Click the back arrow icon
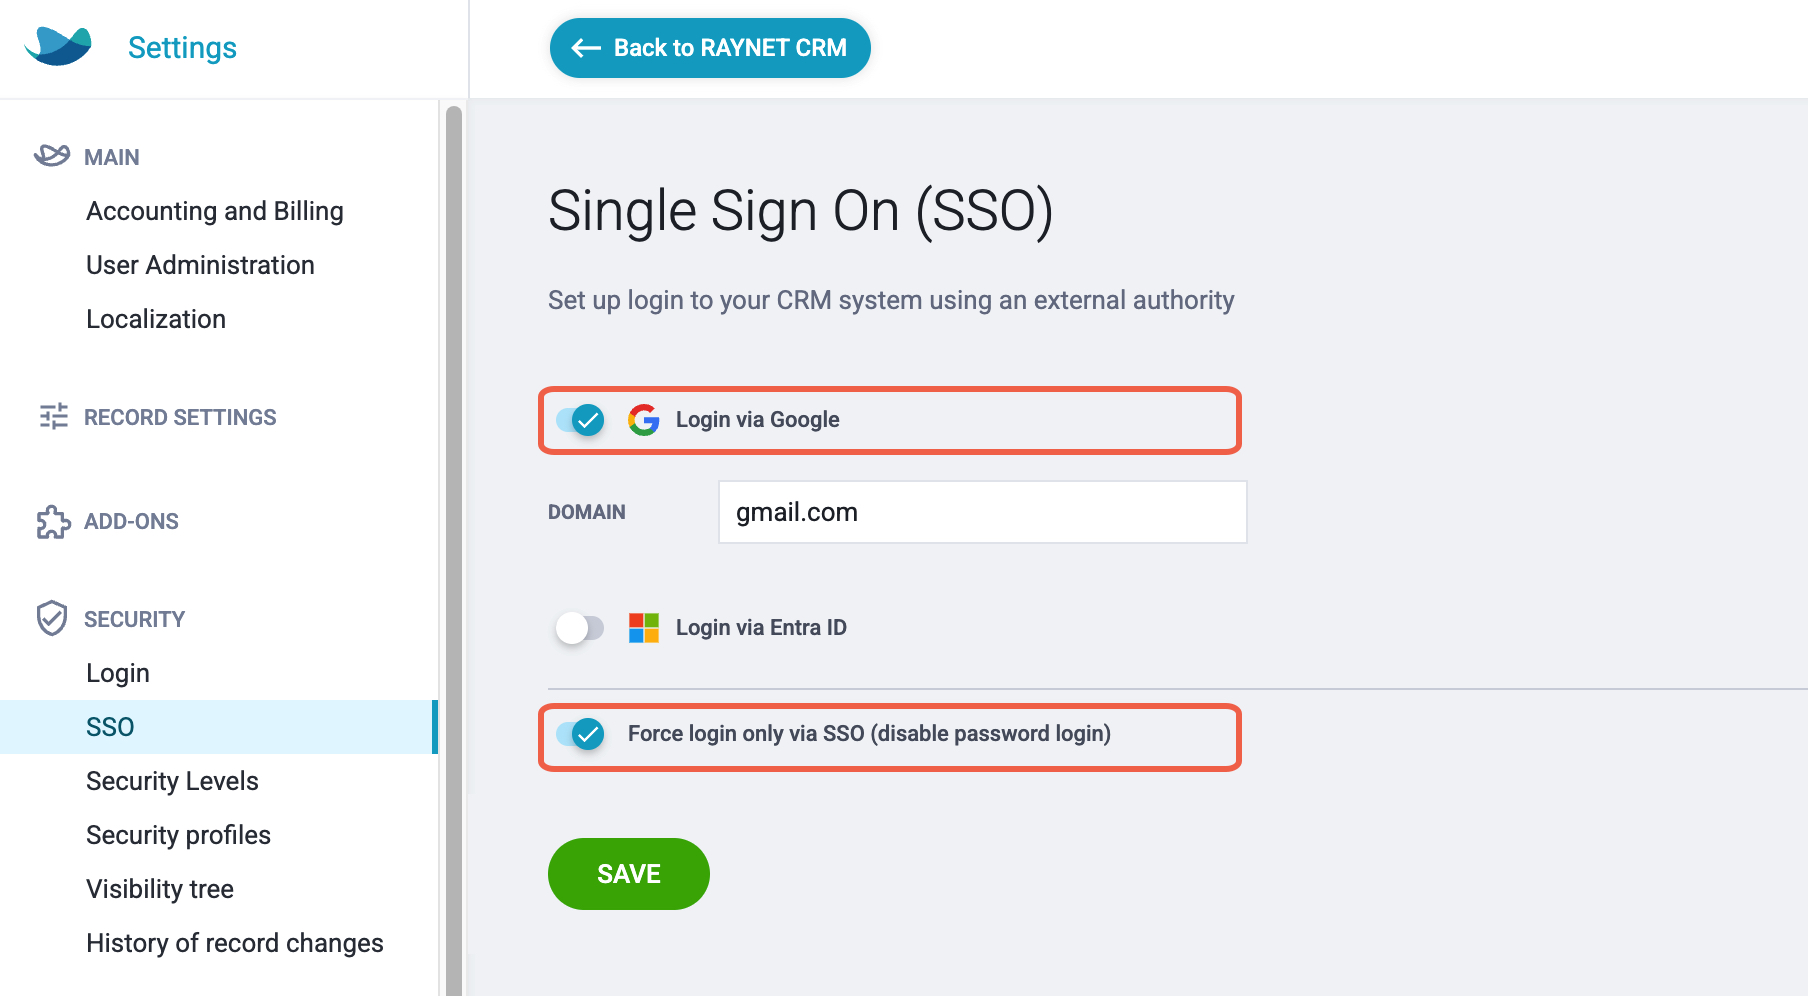Image resolution: width=1808 pixels, height=996 pixels. 586,48
